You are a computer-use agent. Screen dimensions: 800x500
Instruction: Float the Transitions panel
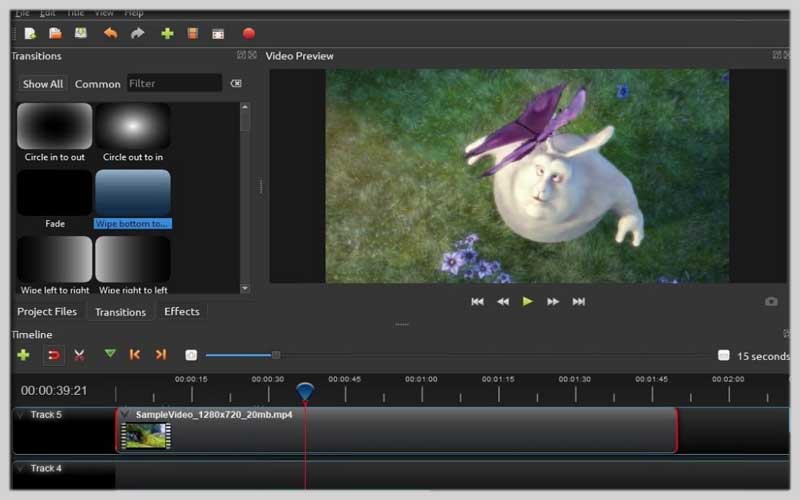[241, 55]
